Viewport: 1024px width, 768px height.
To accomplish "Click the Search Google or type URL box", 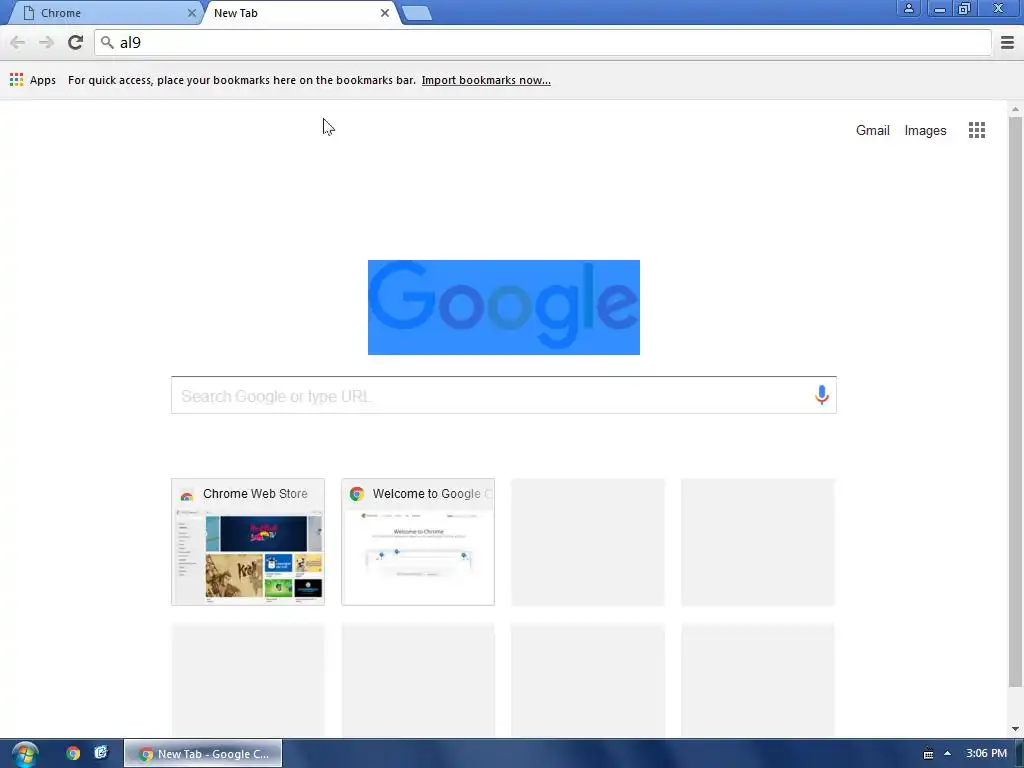I will [504, 395].
